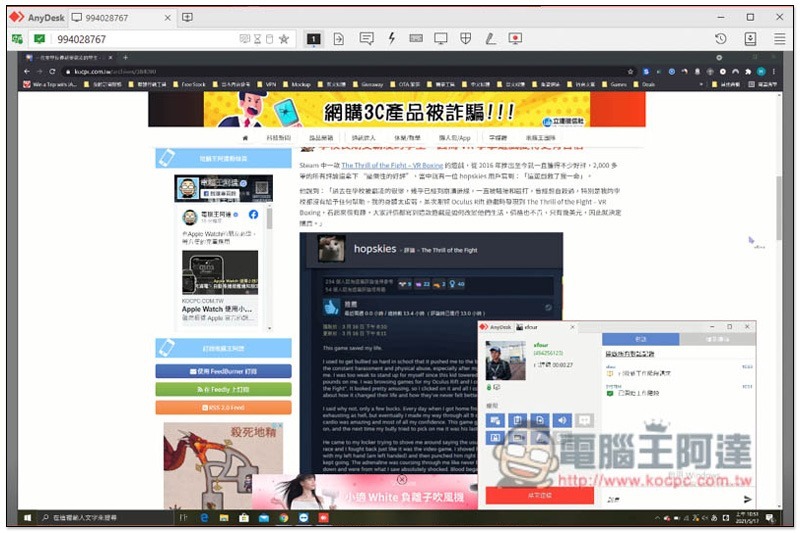
Task: Open the AnyDesk hamburger main menu
Action: [780, 39]
